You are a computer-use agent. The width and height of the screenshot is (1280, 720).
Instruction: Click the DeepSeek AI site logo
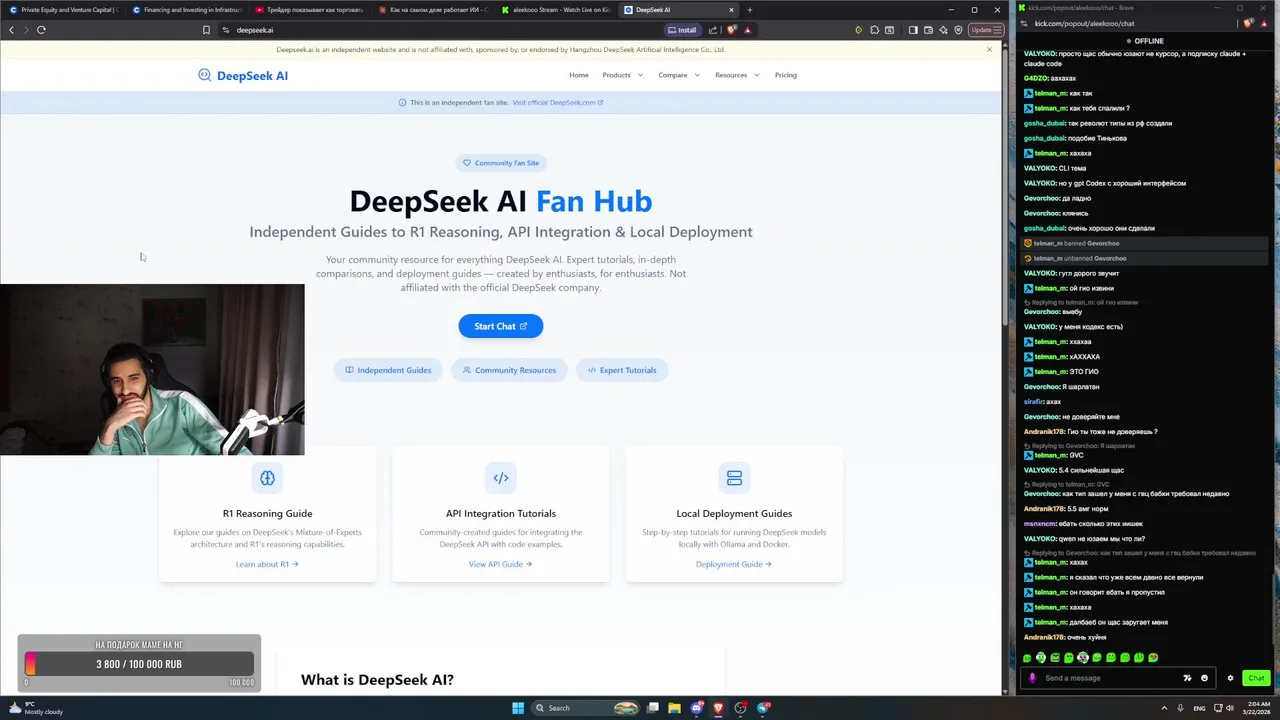243,75
